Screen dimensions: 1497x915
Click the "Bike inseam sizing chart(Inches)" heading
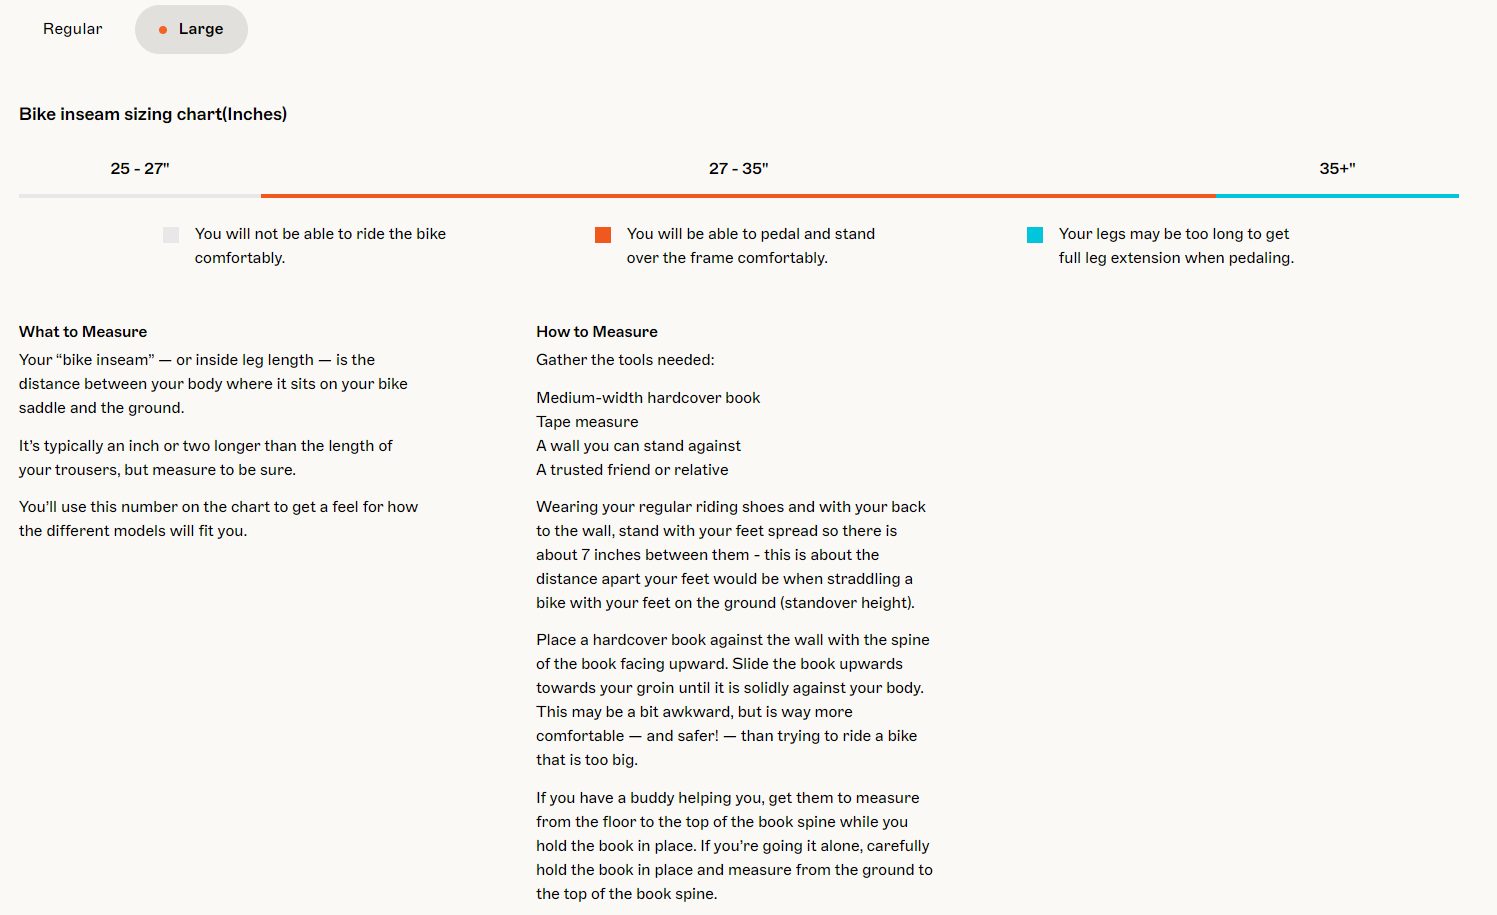[153, 114]
